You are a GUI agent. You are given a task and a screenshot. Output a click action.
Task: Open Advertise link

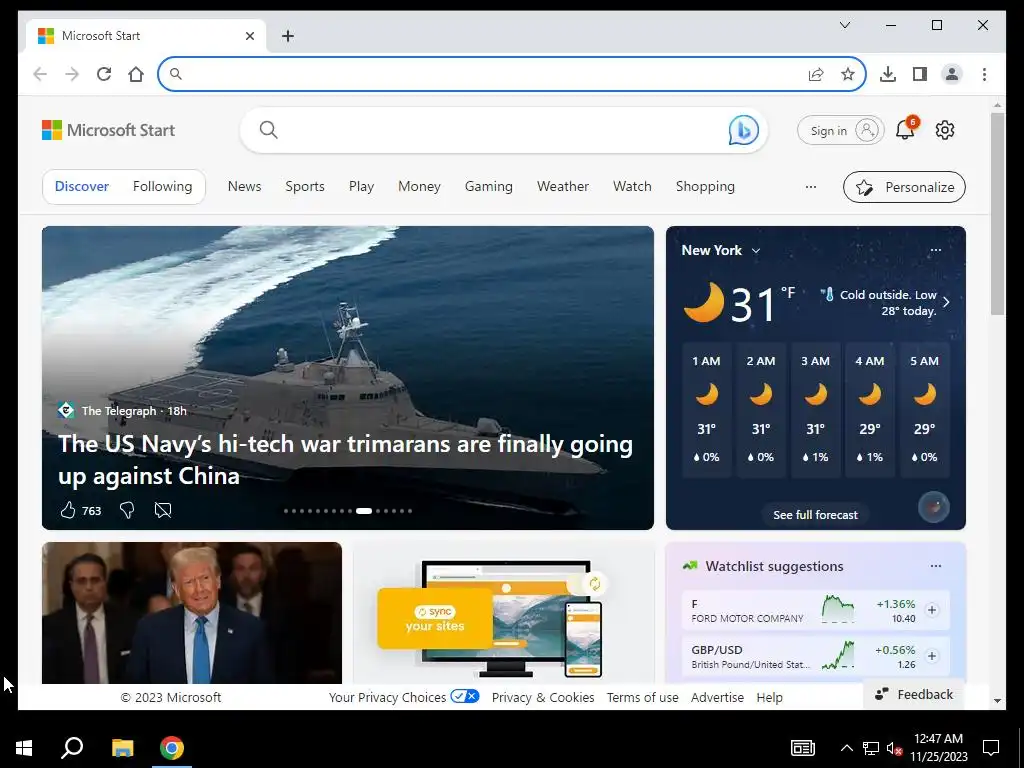(717, 697)
